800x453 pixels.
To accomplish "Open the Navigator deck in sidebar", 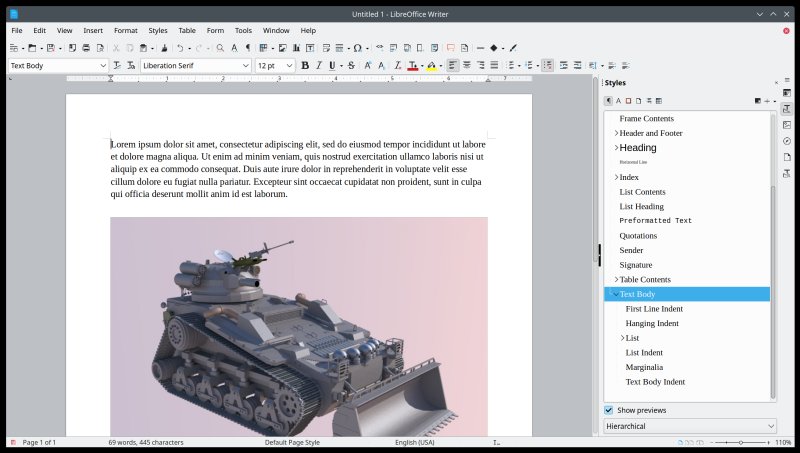I will pyautogui.click(x=787, y=141).
